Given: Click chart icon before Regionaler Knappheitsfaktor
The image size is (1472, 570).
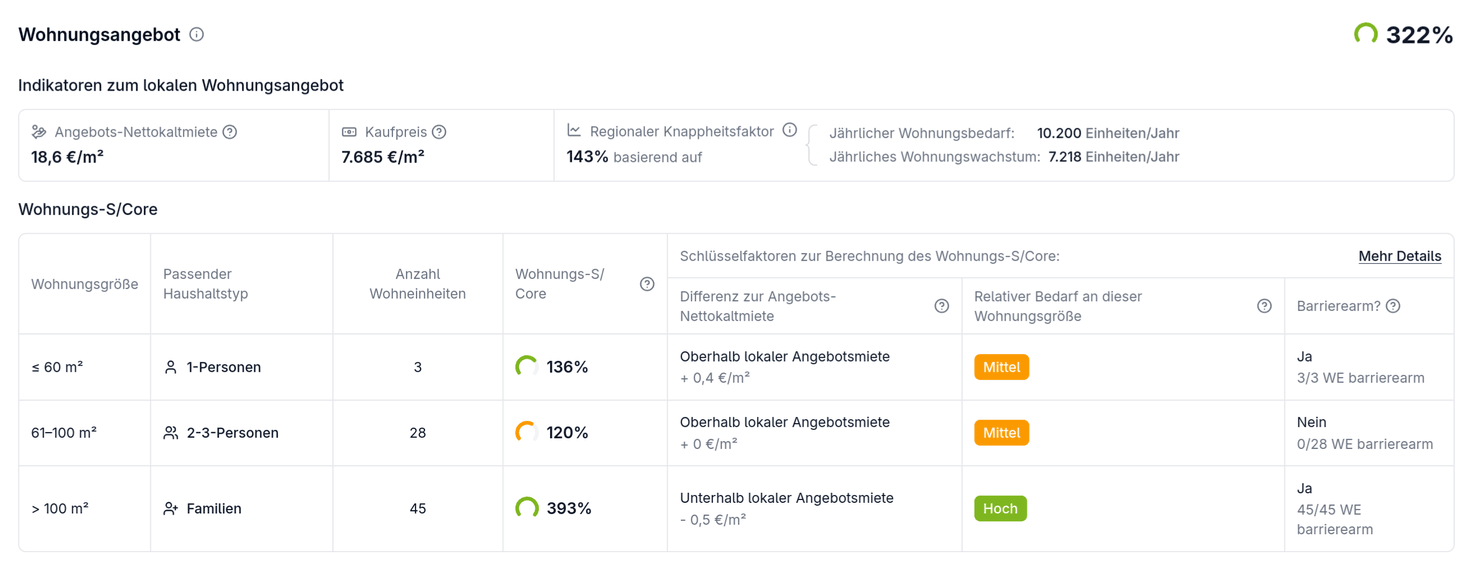Looking at the screenshot, I should coord(574,130).
